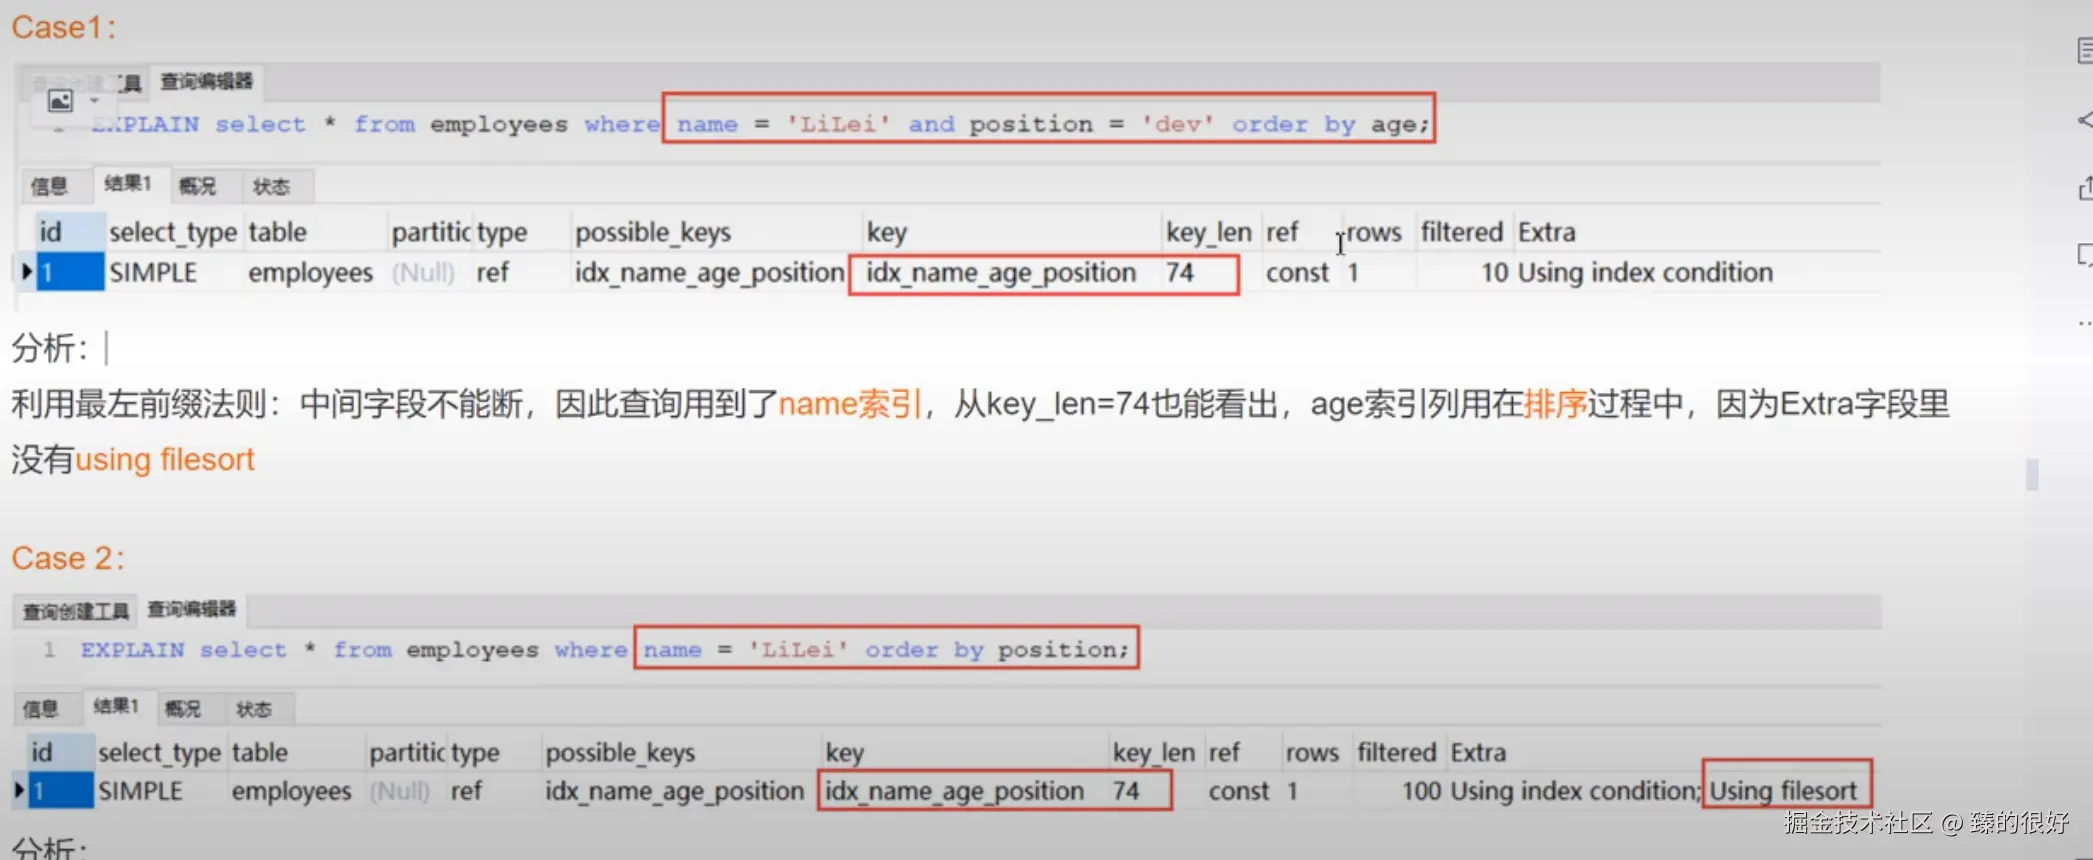Click the orange 'using filesort' text in analysis
The image size is (2093, 860).
pos(165,459)
